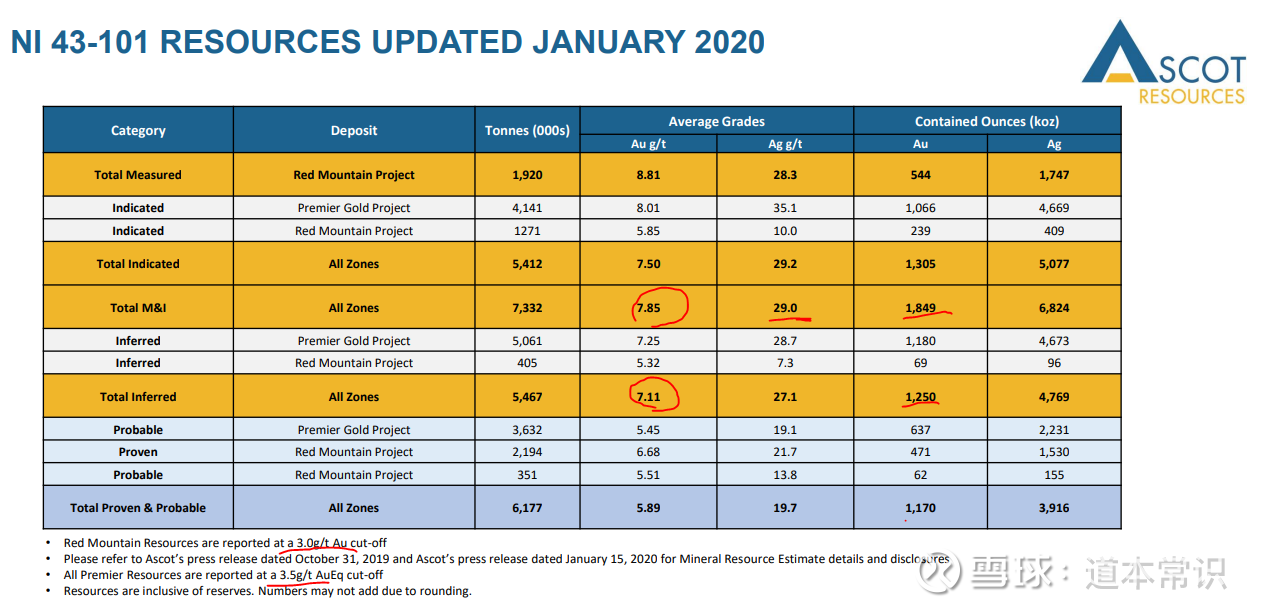
Task: Click the 6,824 contained Ag value
Action: 1054,308
